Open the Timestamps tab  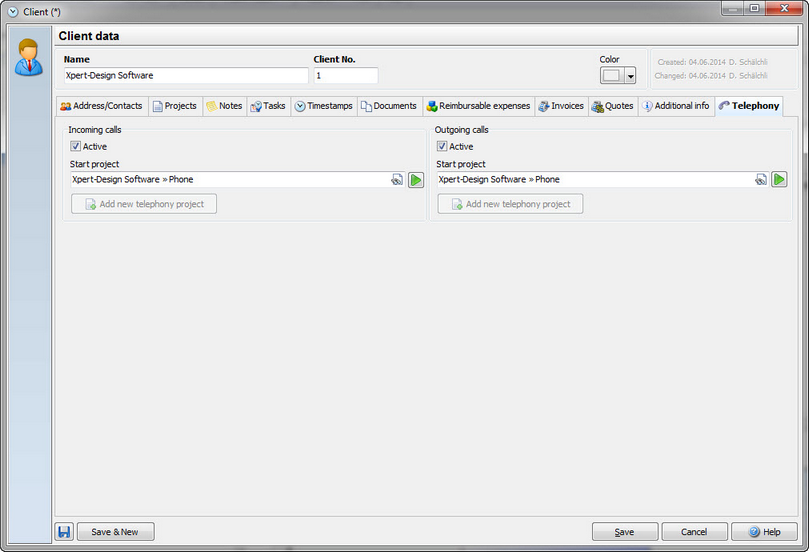click(324, 106)
